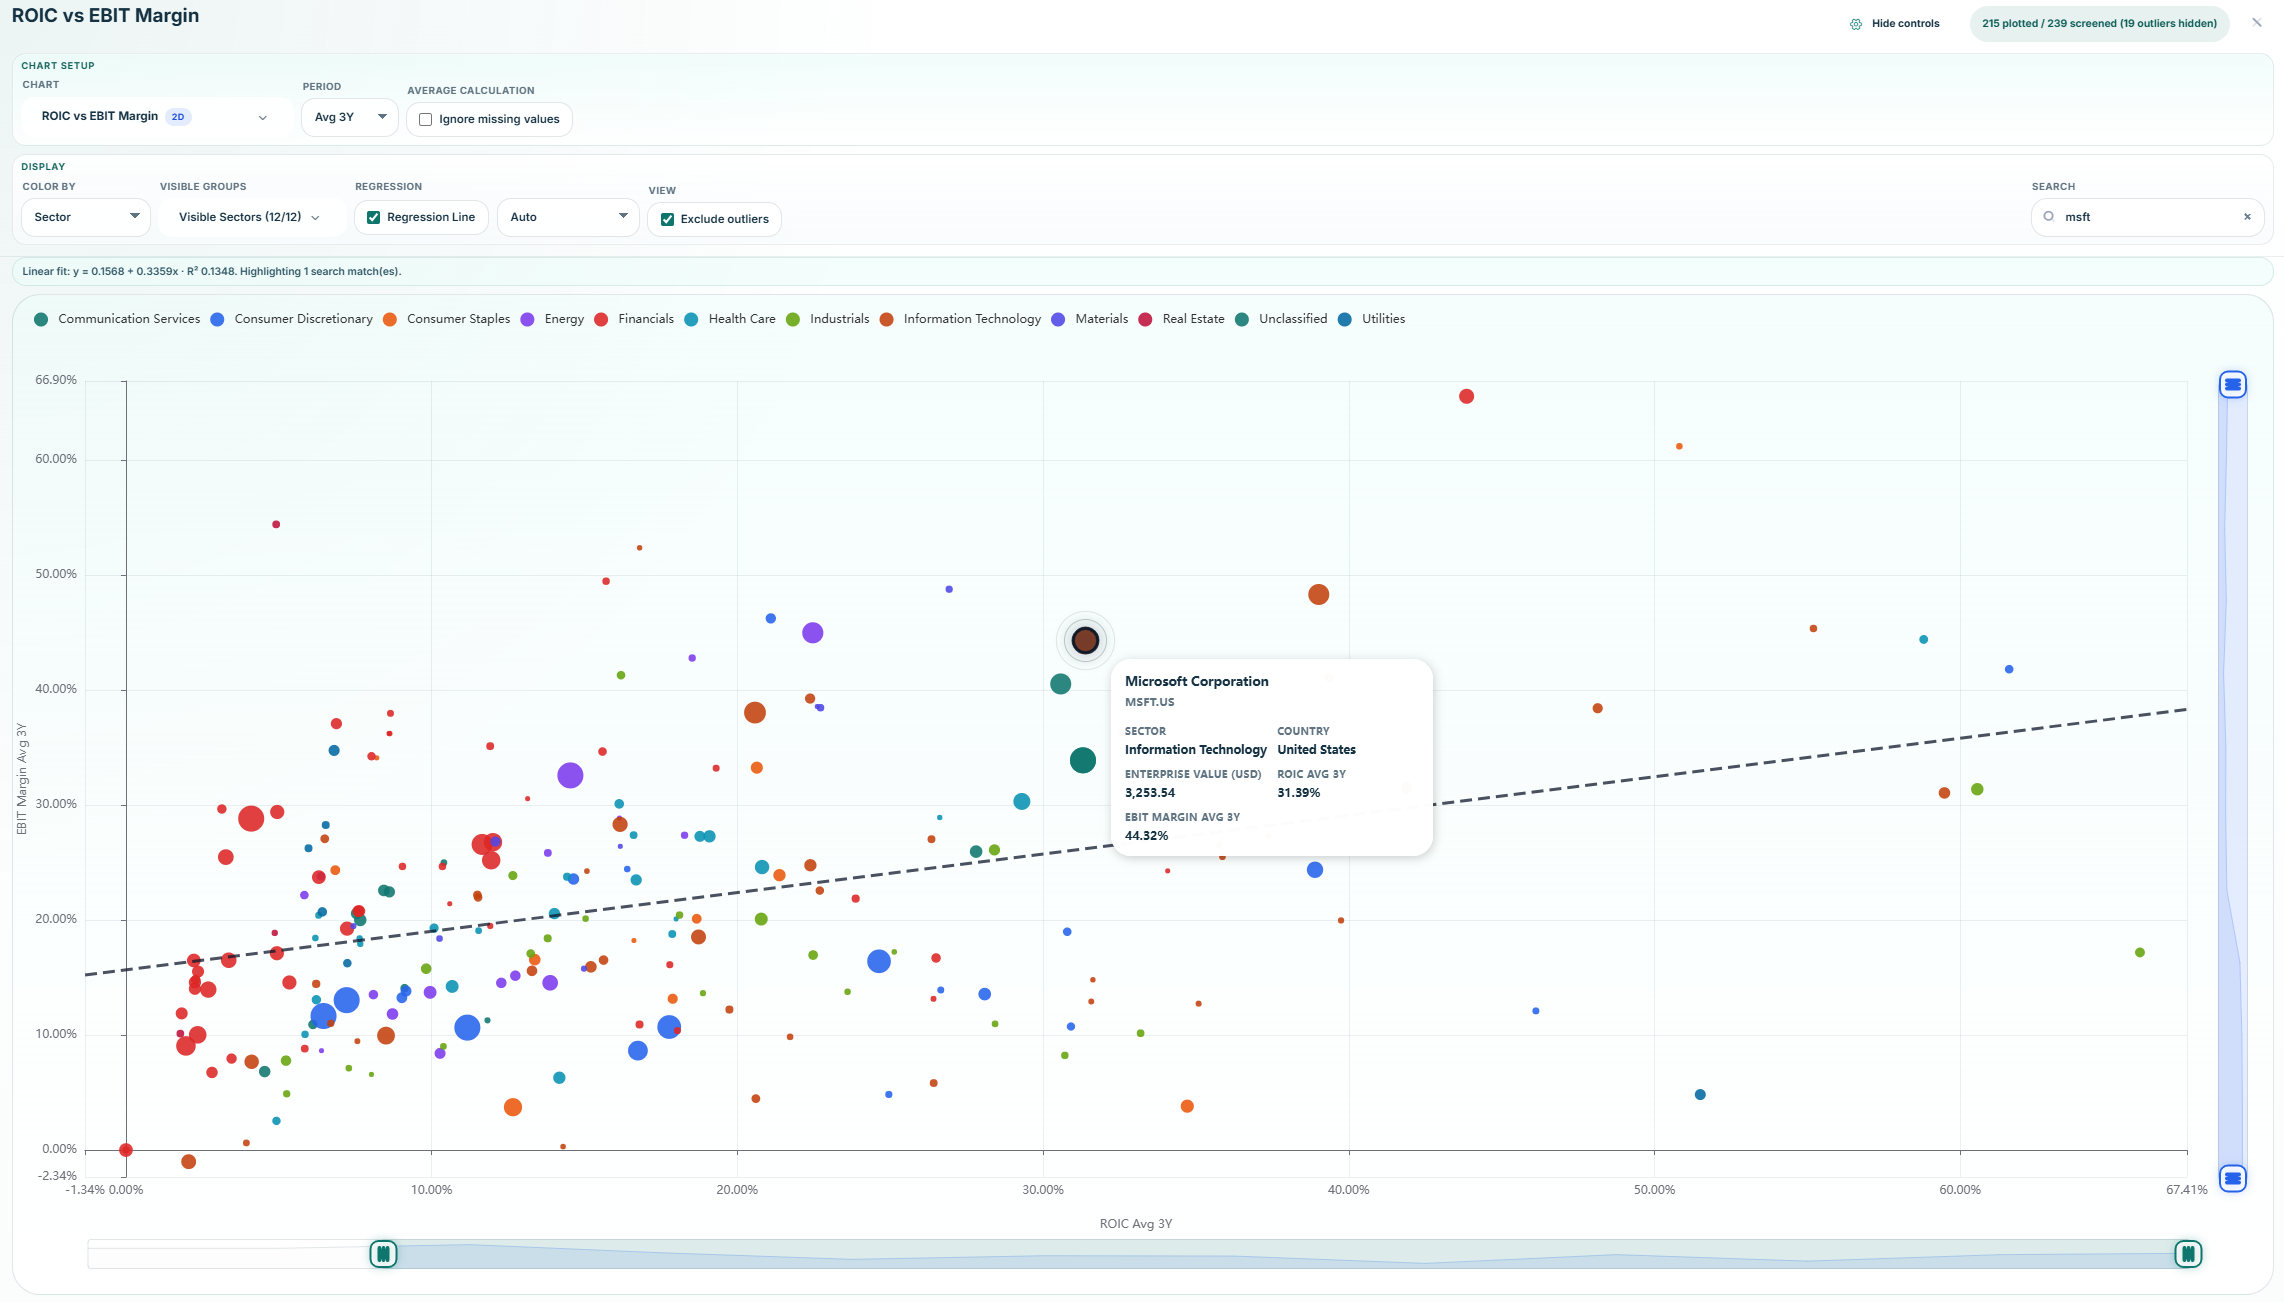The width and height of the screenshot is (2284, 1302).
Task: Click the msft search input field
Action: pos(2147,217)
